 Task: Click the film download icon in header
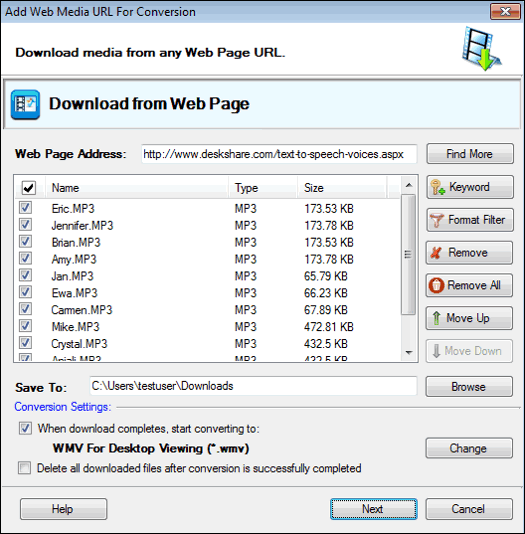[481, 48]
